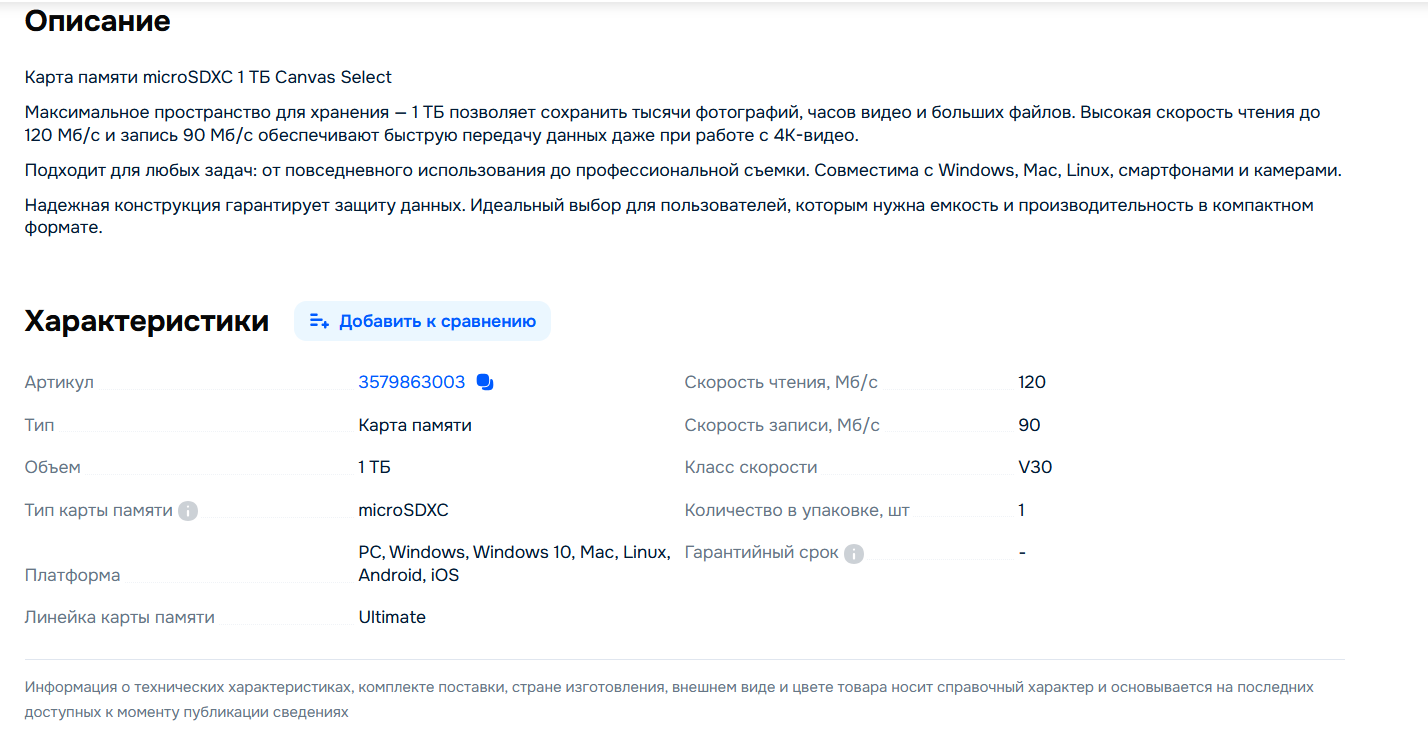Screen dimensions: 1428x733
Task: Click the Ultimate memory card line value
Action: tap(392, 617)
